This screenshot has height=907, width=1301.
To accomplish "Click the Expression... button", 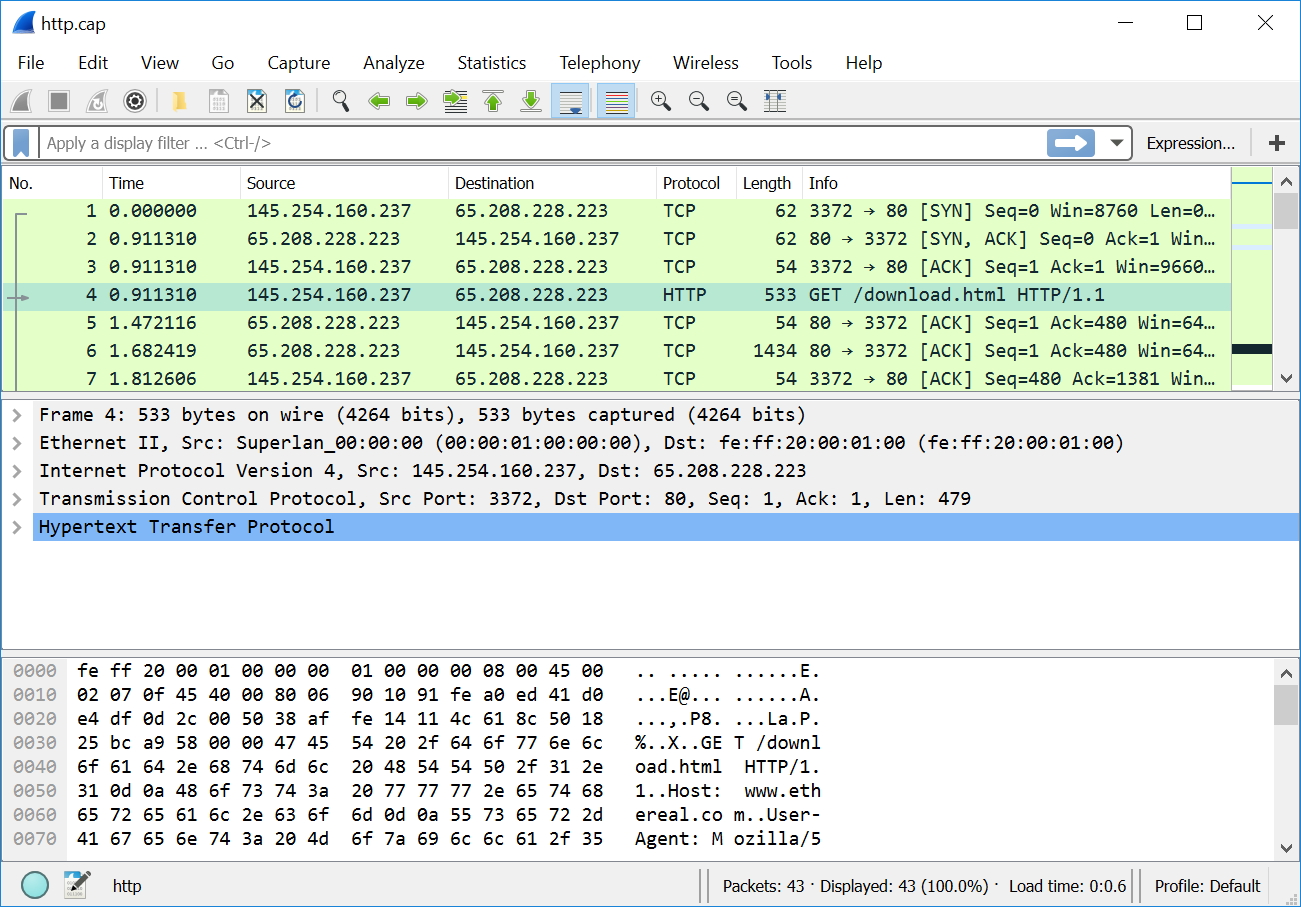I will point(1190,143).
